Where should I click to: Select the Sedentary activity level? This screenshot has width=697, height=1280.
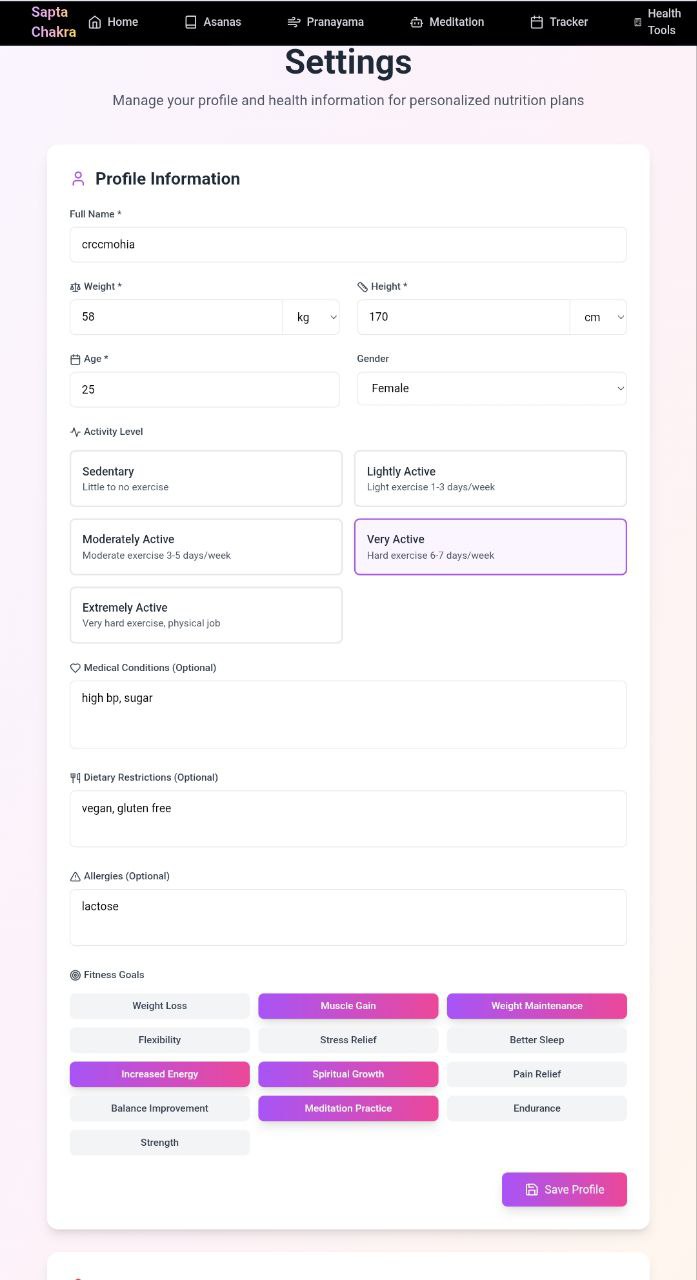206,479
